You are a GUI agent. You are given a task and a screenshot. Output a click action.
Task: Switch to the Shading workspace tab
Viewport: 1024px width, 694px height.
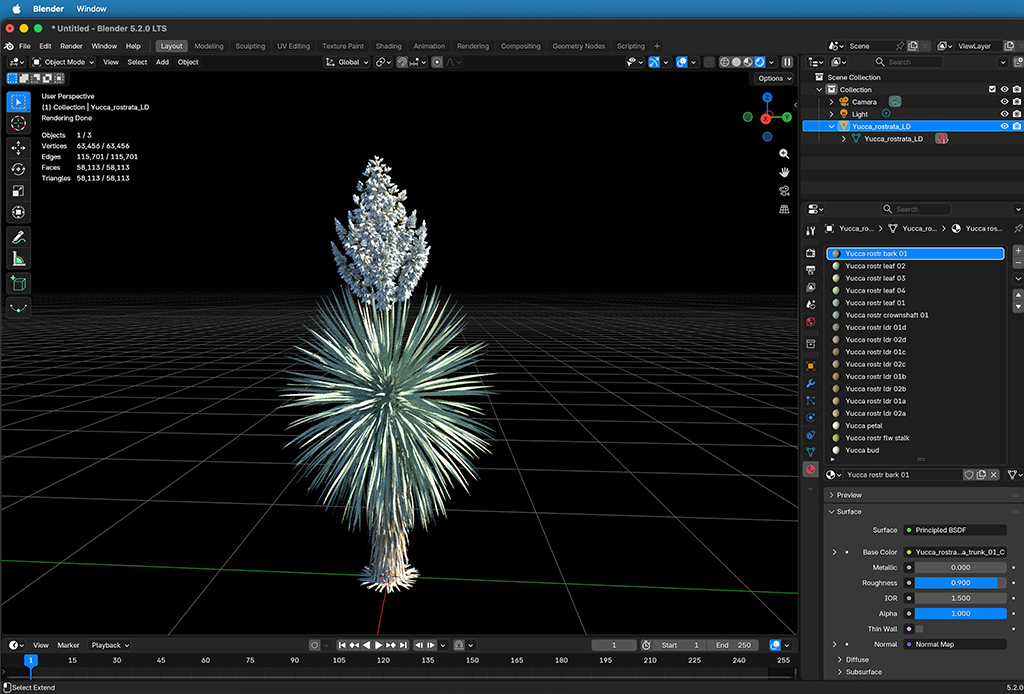tap(388, 46)
